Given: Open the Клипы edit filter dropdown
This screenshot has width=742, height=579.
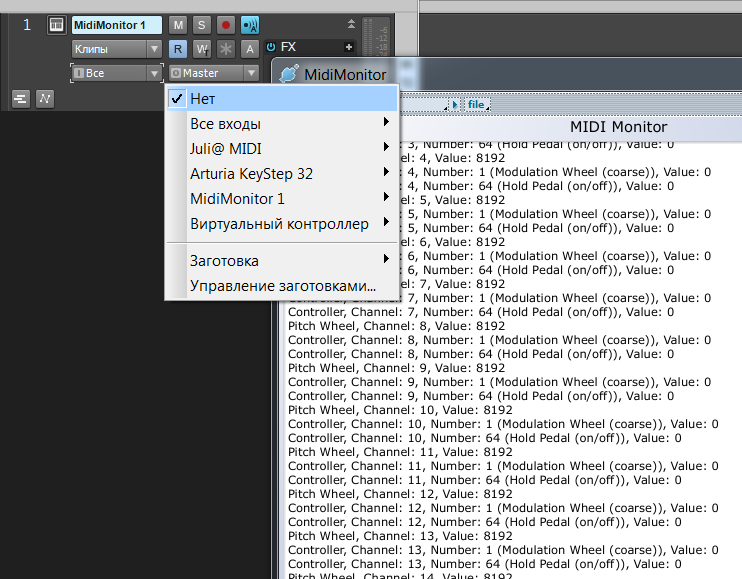Looking at the screenshot, I should pos(117,49).
